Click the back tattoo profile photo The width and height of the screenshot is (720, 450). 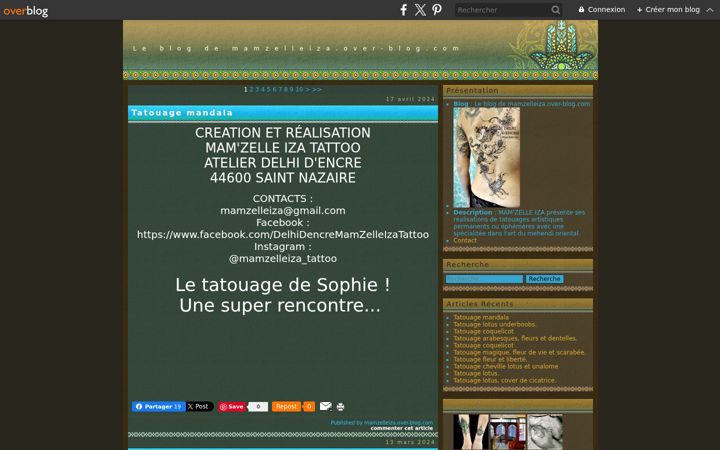pyautogui.click(x=487, y=158)
